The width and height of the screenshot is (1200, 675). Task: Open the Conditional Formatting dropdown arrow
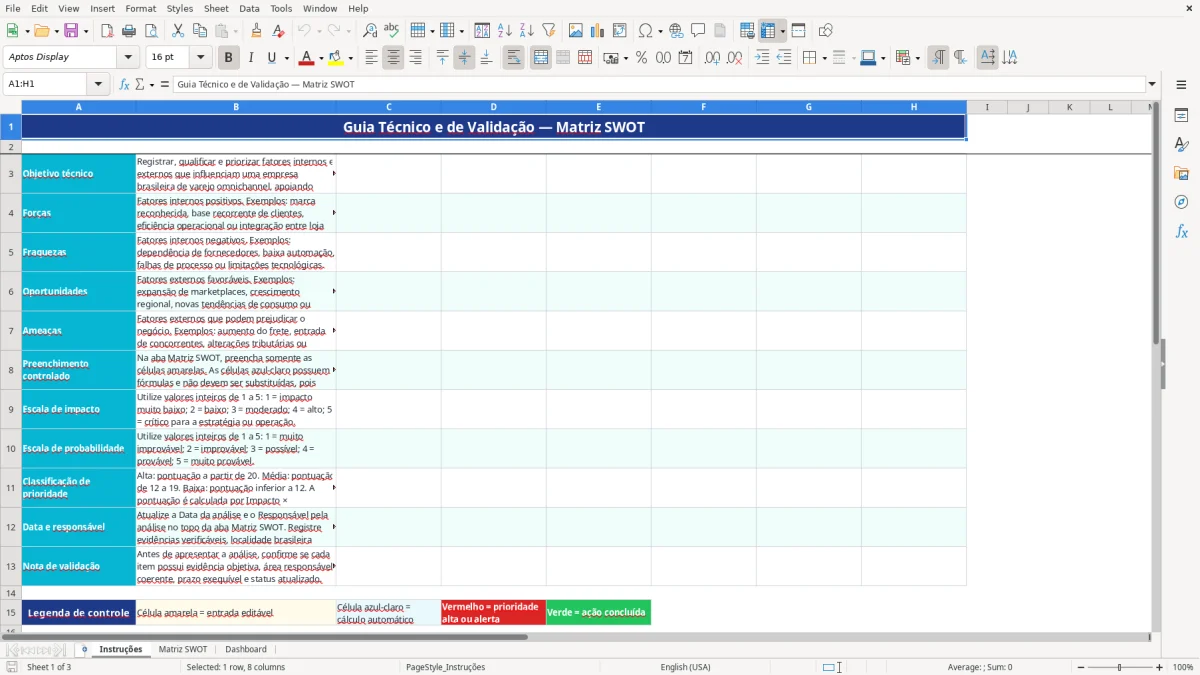click(x=917, y=57)
